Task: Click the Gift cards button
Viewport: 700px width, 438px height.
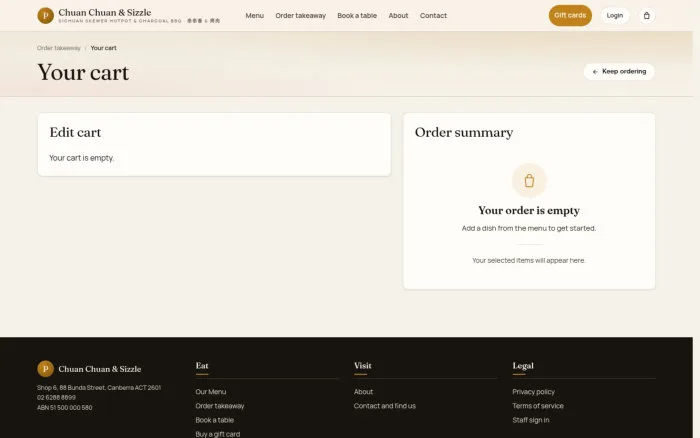Action: [x=570, y=16]
